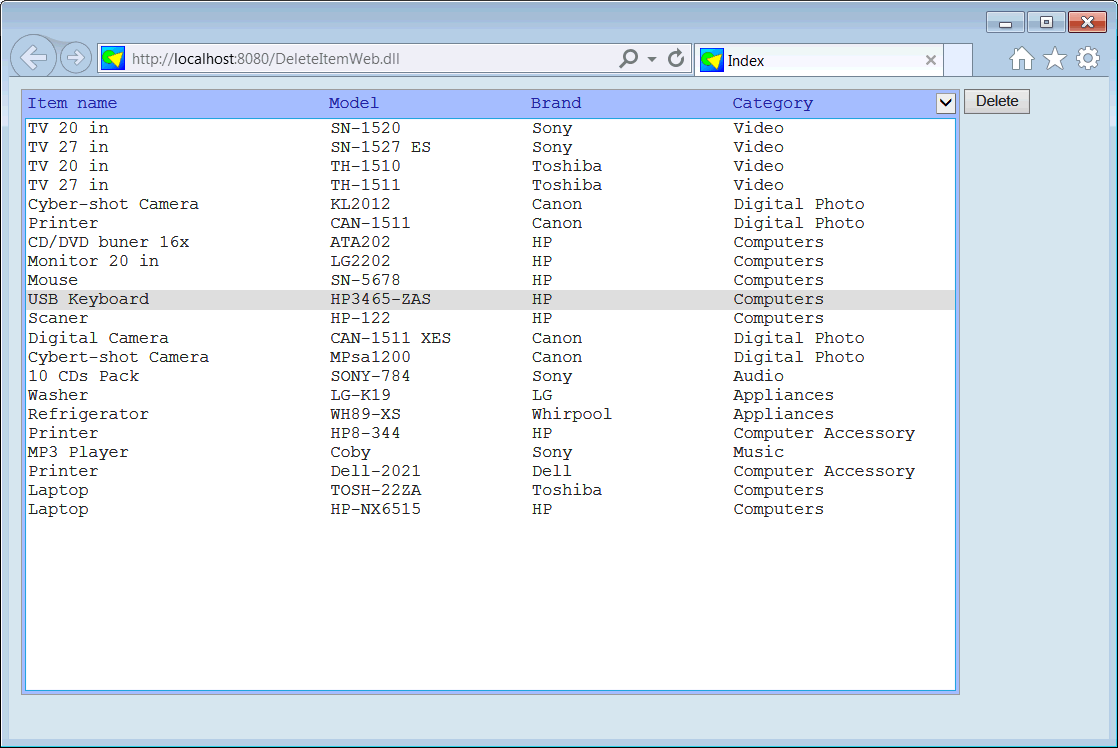1118x748 pixels.
Task: Select the Monitor 20 in row
Action: pyautogui.click(x=491, y=262)
